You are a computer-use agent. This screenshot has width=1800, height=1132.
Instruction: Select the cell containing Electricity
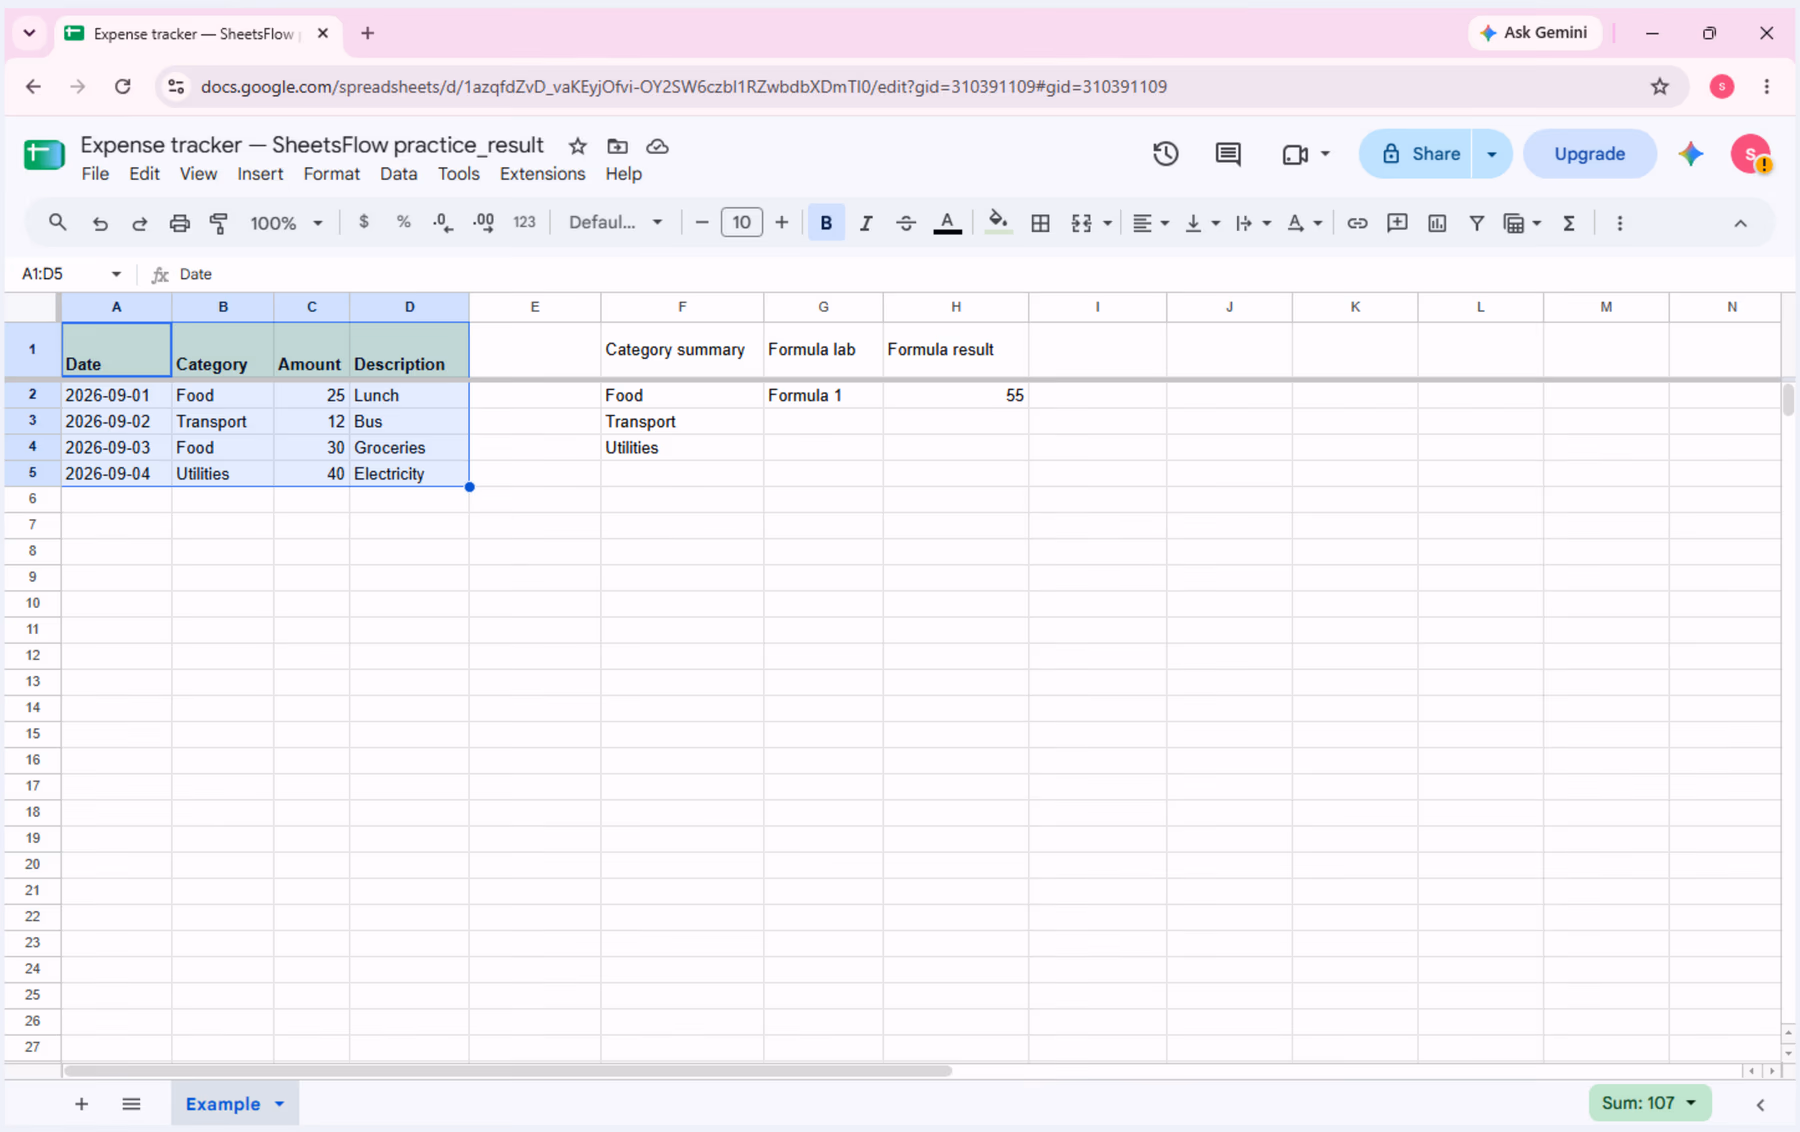click(x=409, y=474)
